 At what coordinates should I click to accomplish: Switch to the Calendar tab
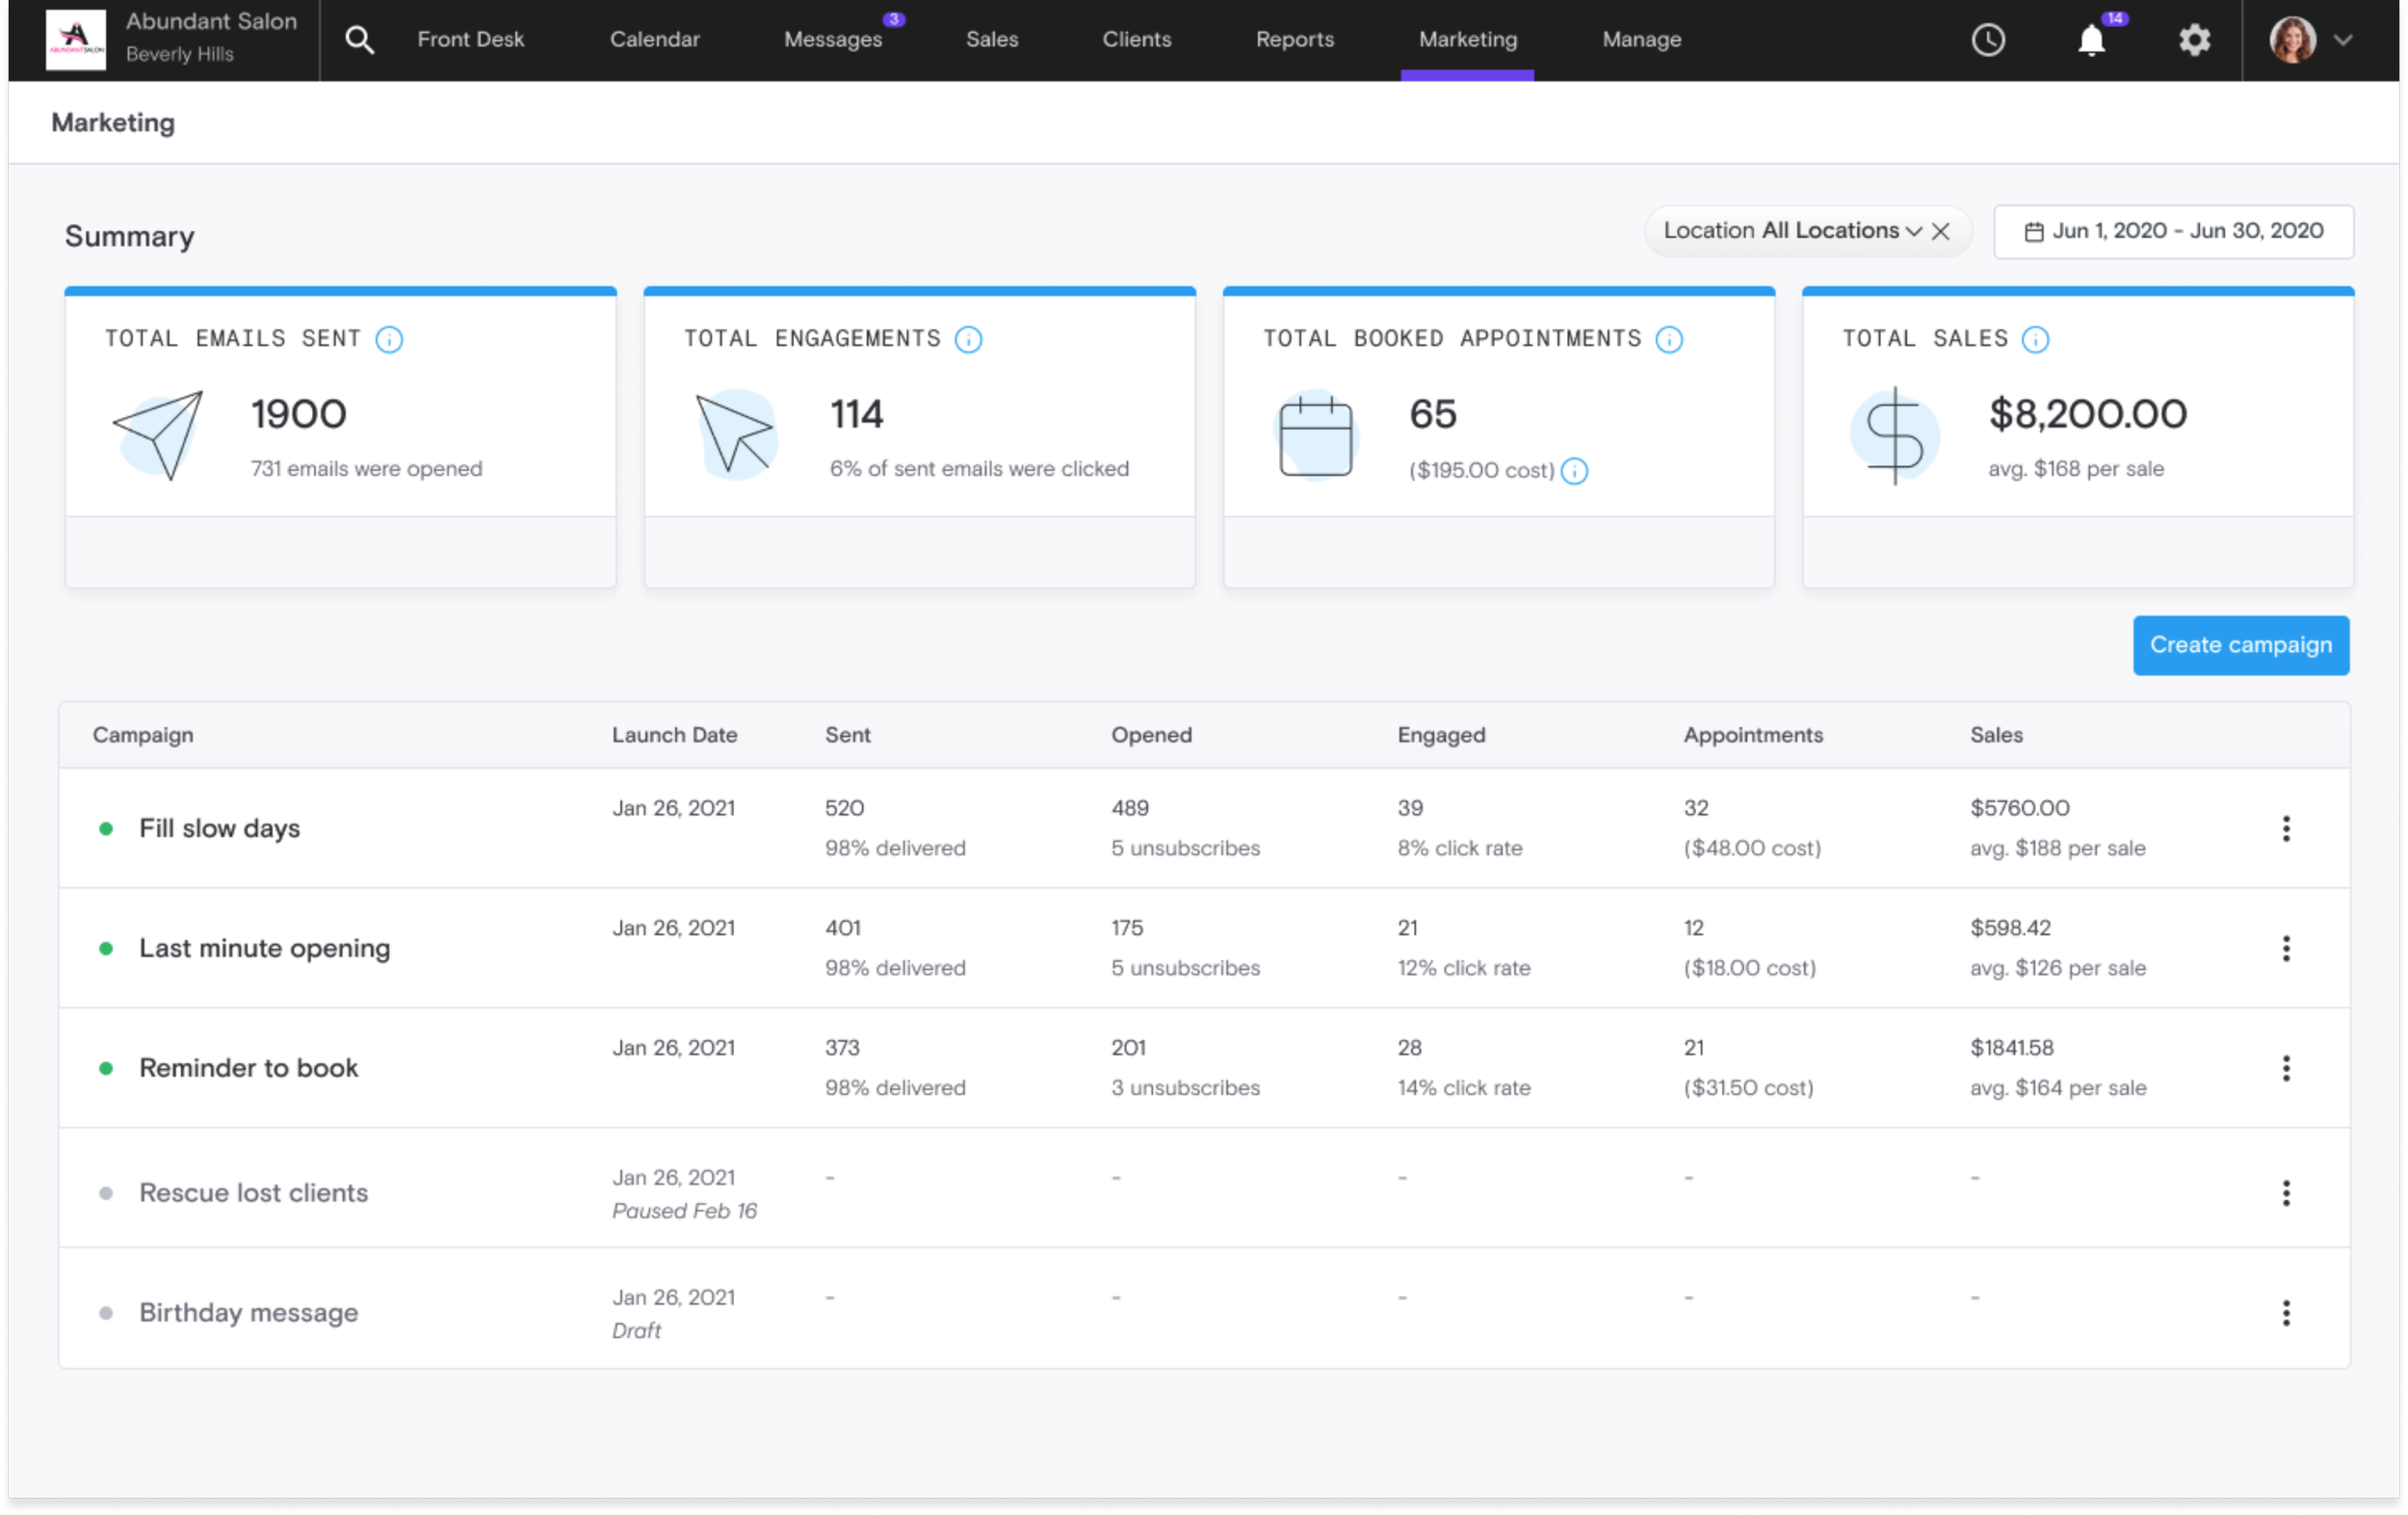click(x=654, y=40)
